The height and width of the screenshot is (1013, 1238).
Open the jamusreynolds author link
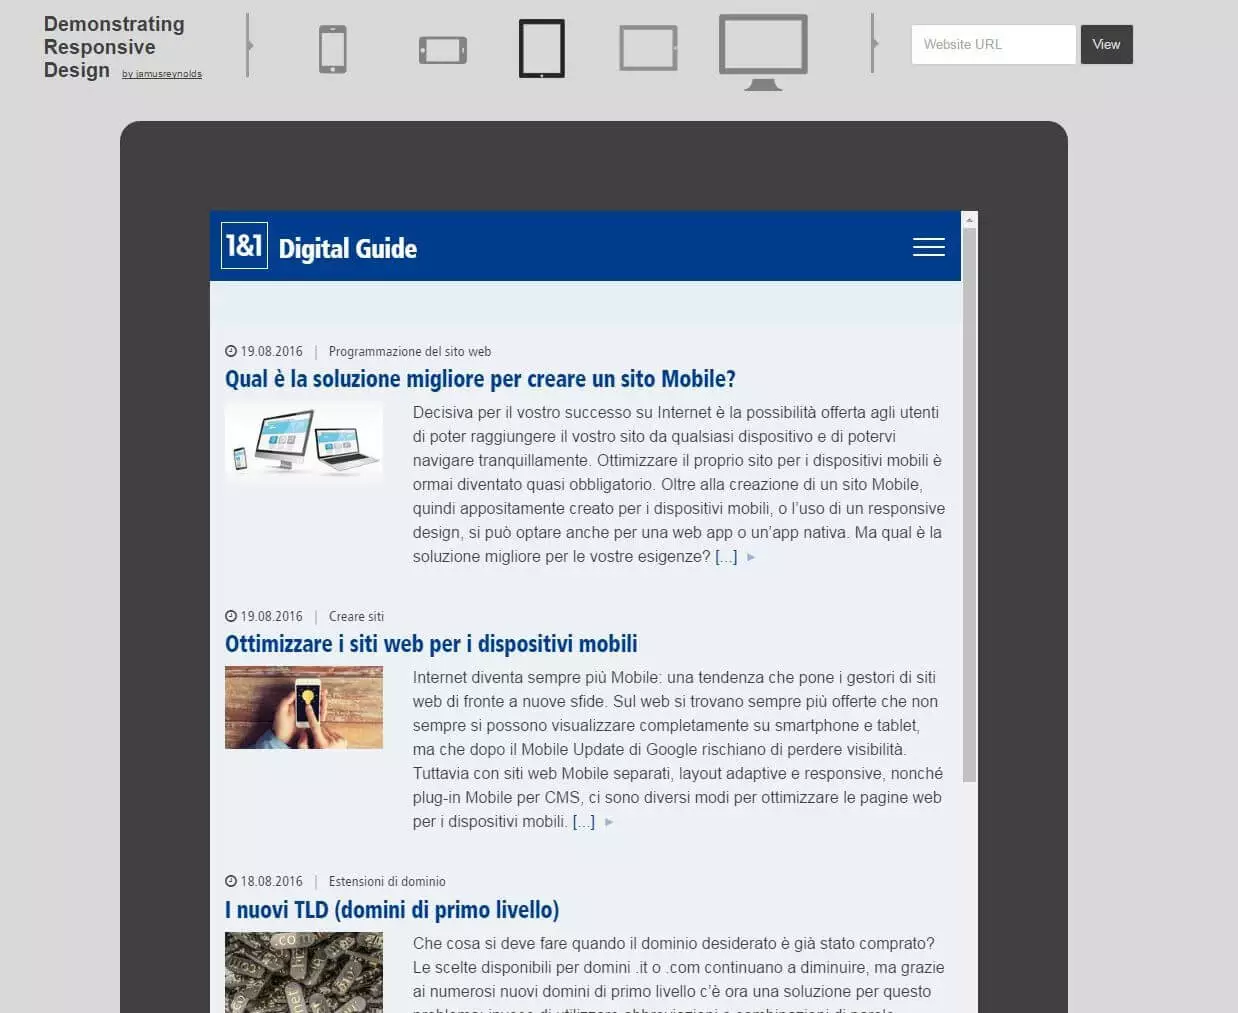(162, 74)
